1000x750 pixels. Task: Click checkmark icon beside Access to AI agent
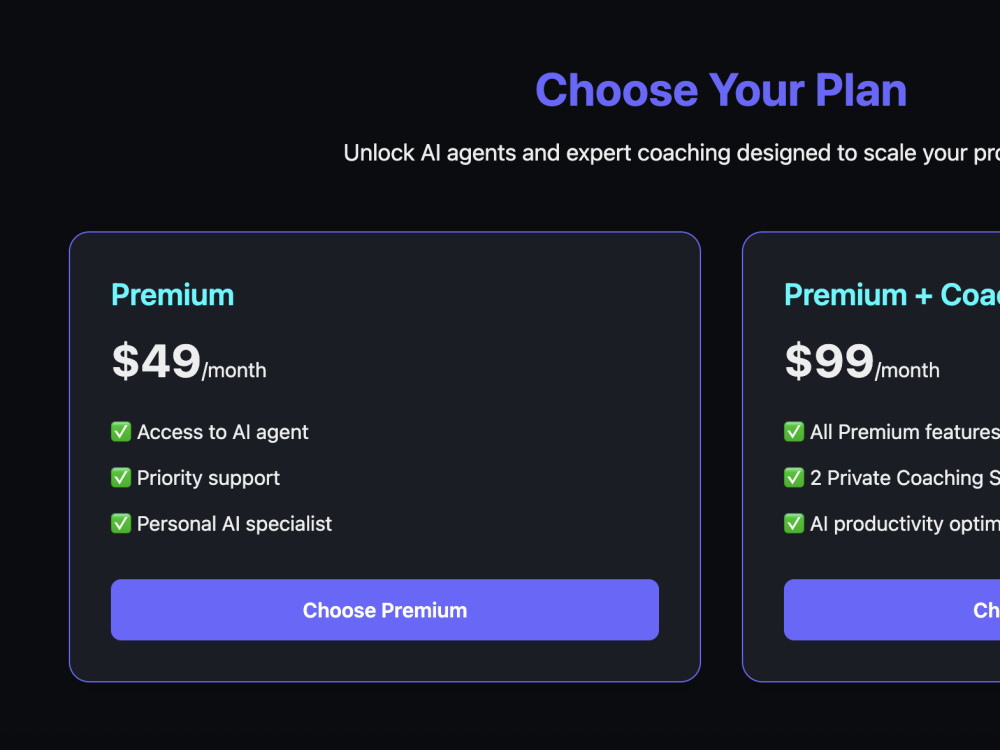[x=121, y=432]
